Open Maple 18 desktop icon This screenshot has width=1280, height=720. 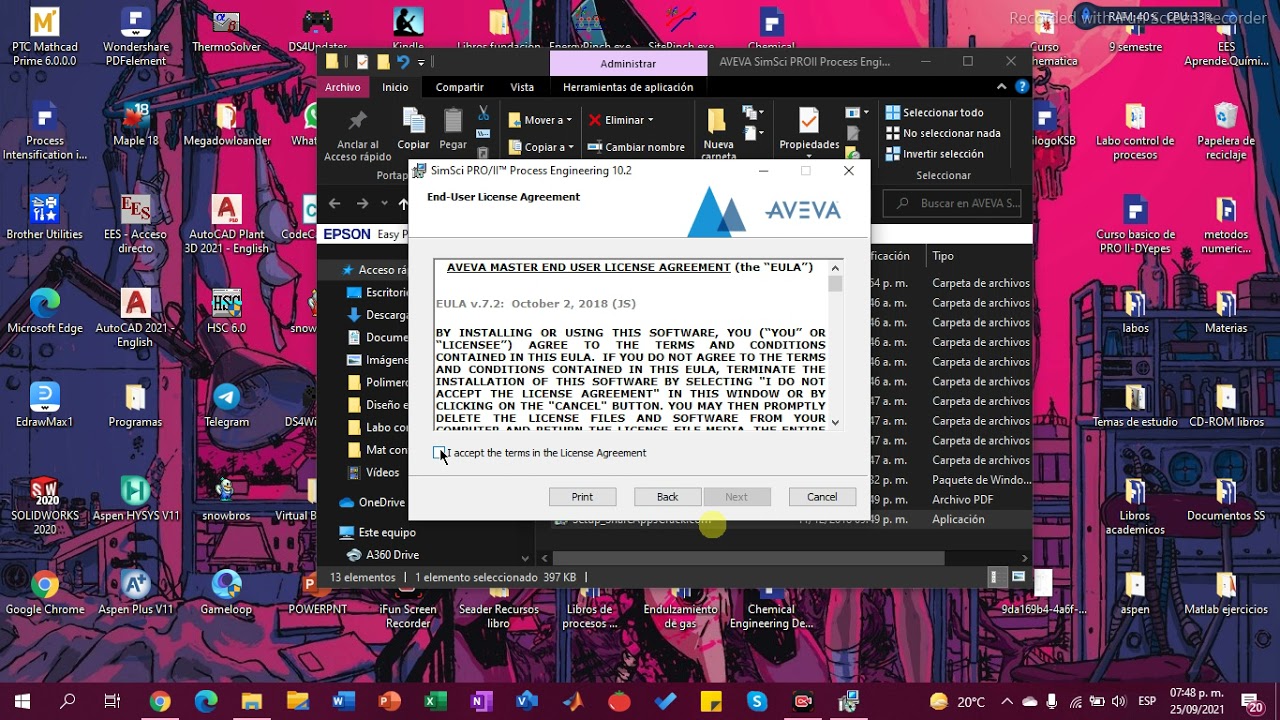tap(135, 124)
